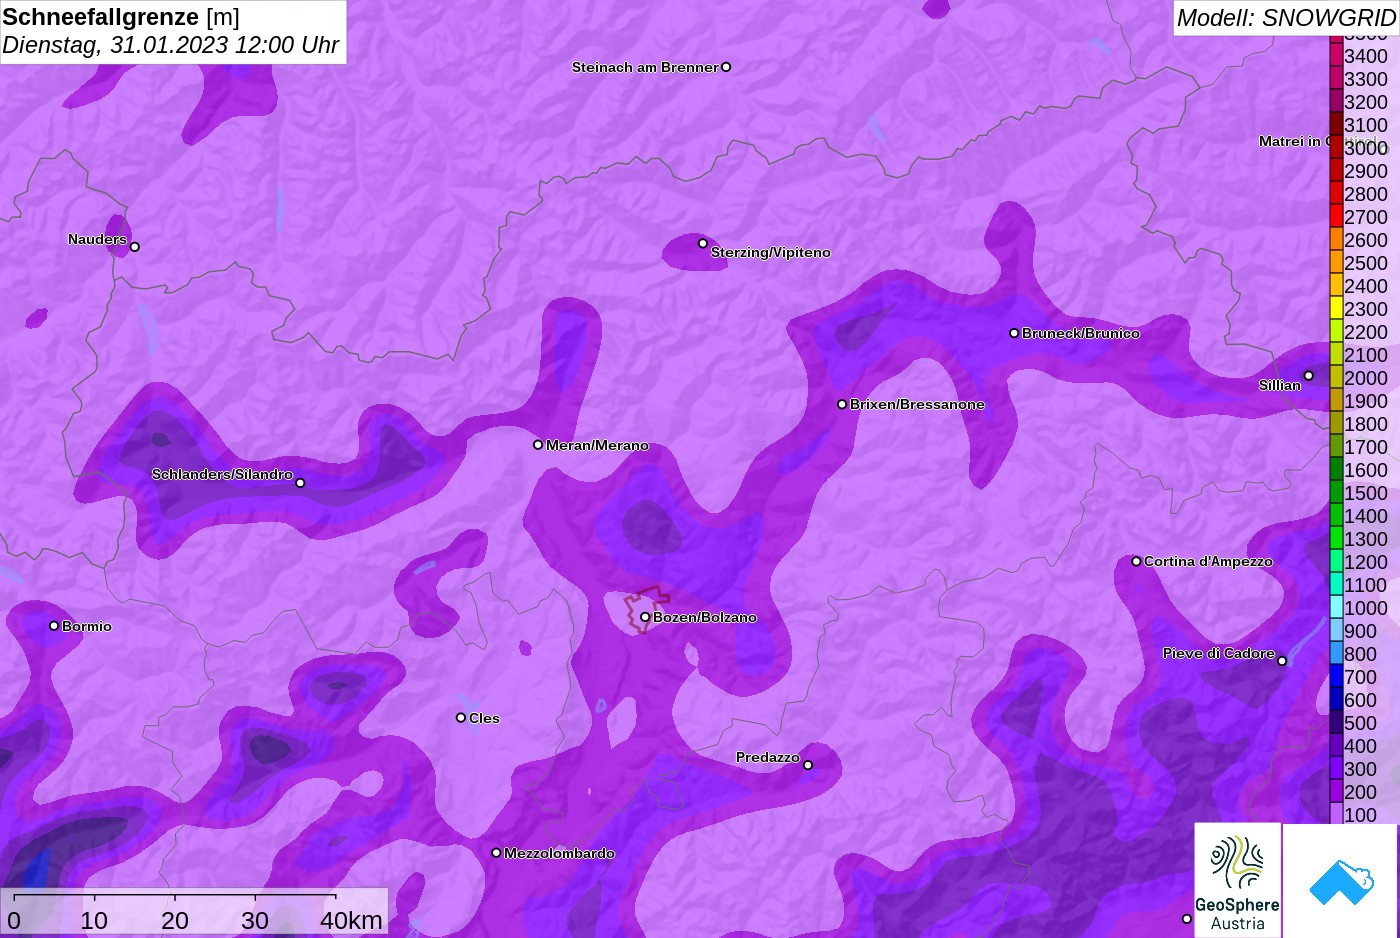The image size is (1400, 938).
Task: Click the blue cloud arrow logo
Action: (x=1341, y=881)
